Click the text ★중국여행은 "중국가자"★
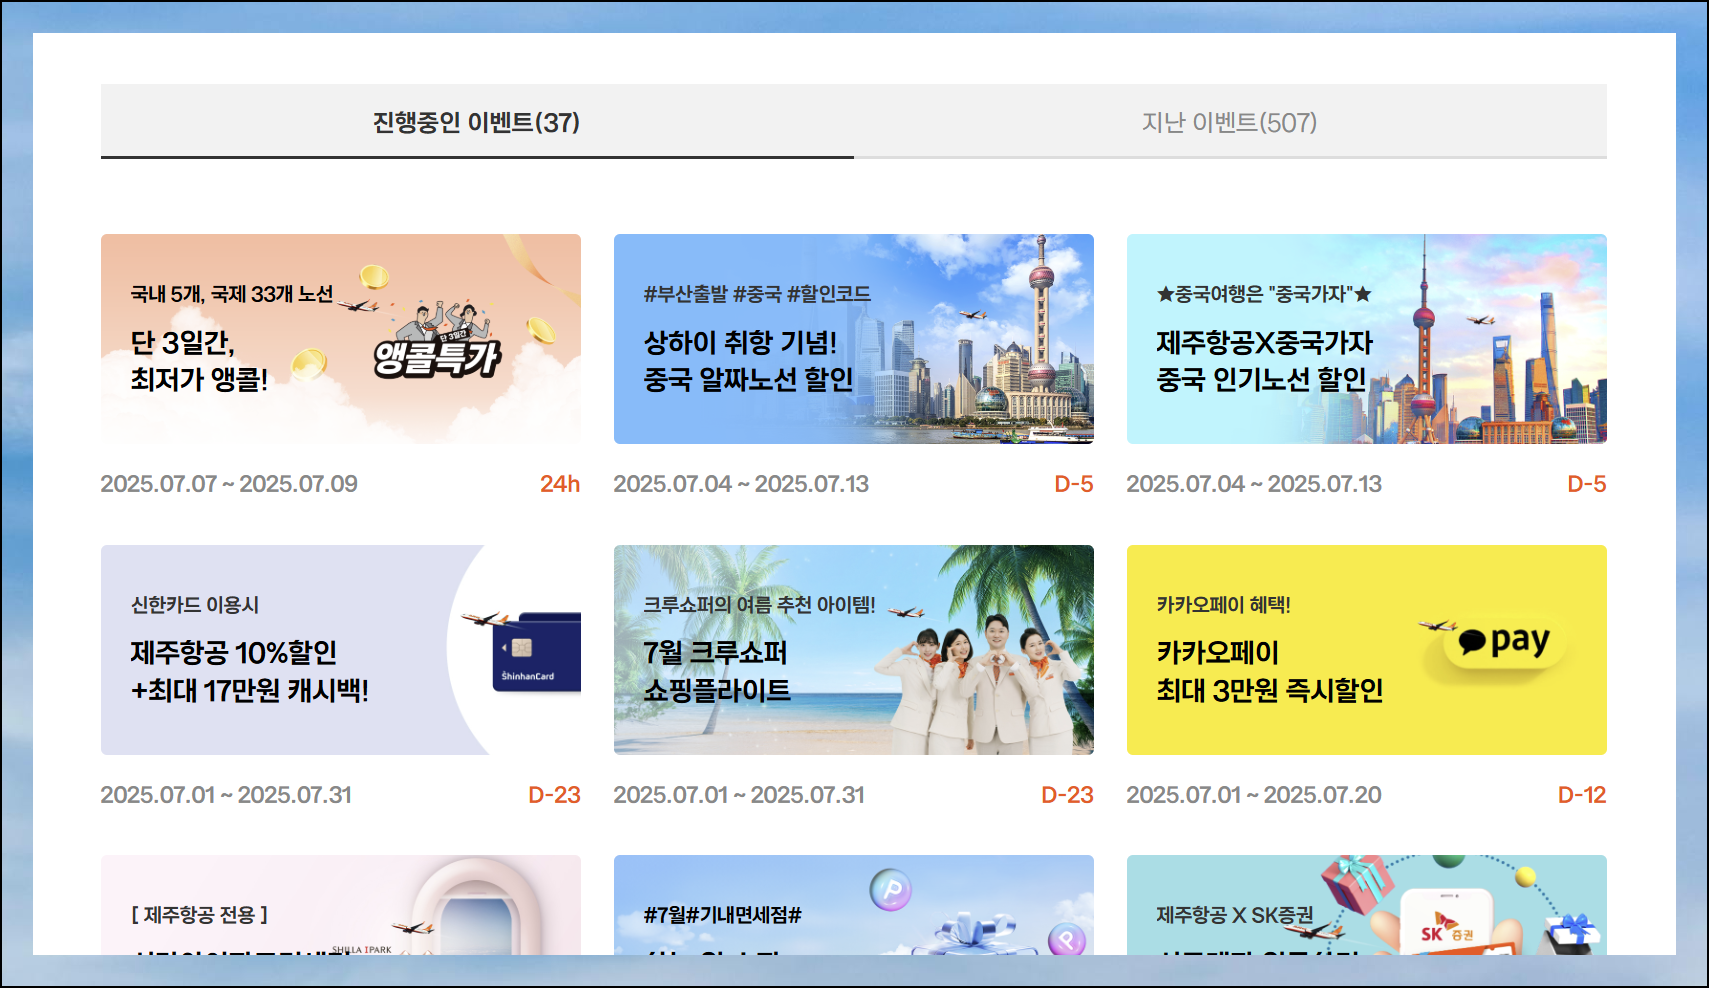This screenshot has height=988, width=1709. [x=1264, y=294]
